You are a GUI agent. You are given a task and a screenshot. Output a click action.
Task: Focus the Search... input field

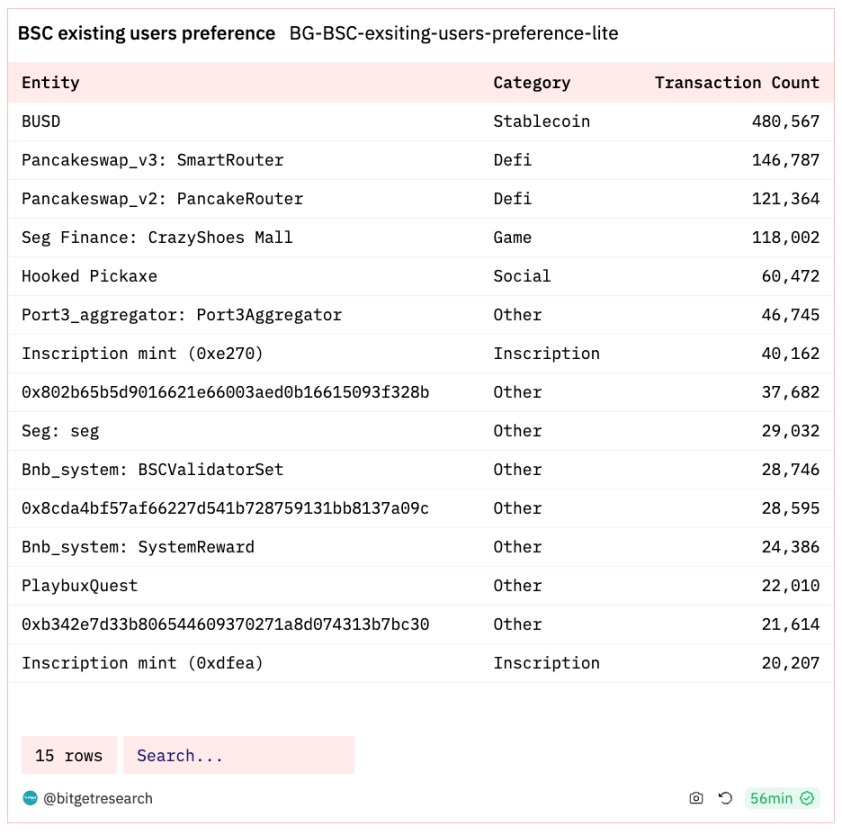238,755
